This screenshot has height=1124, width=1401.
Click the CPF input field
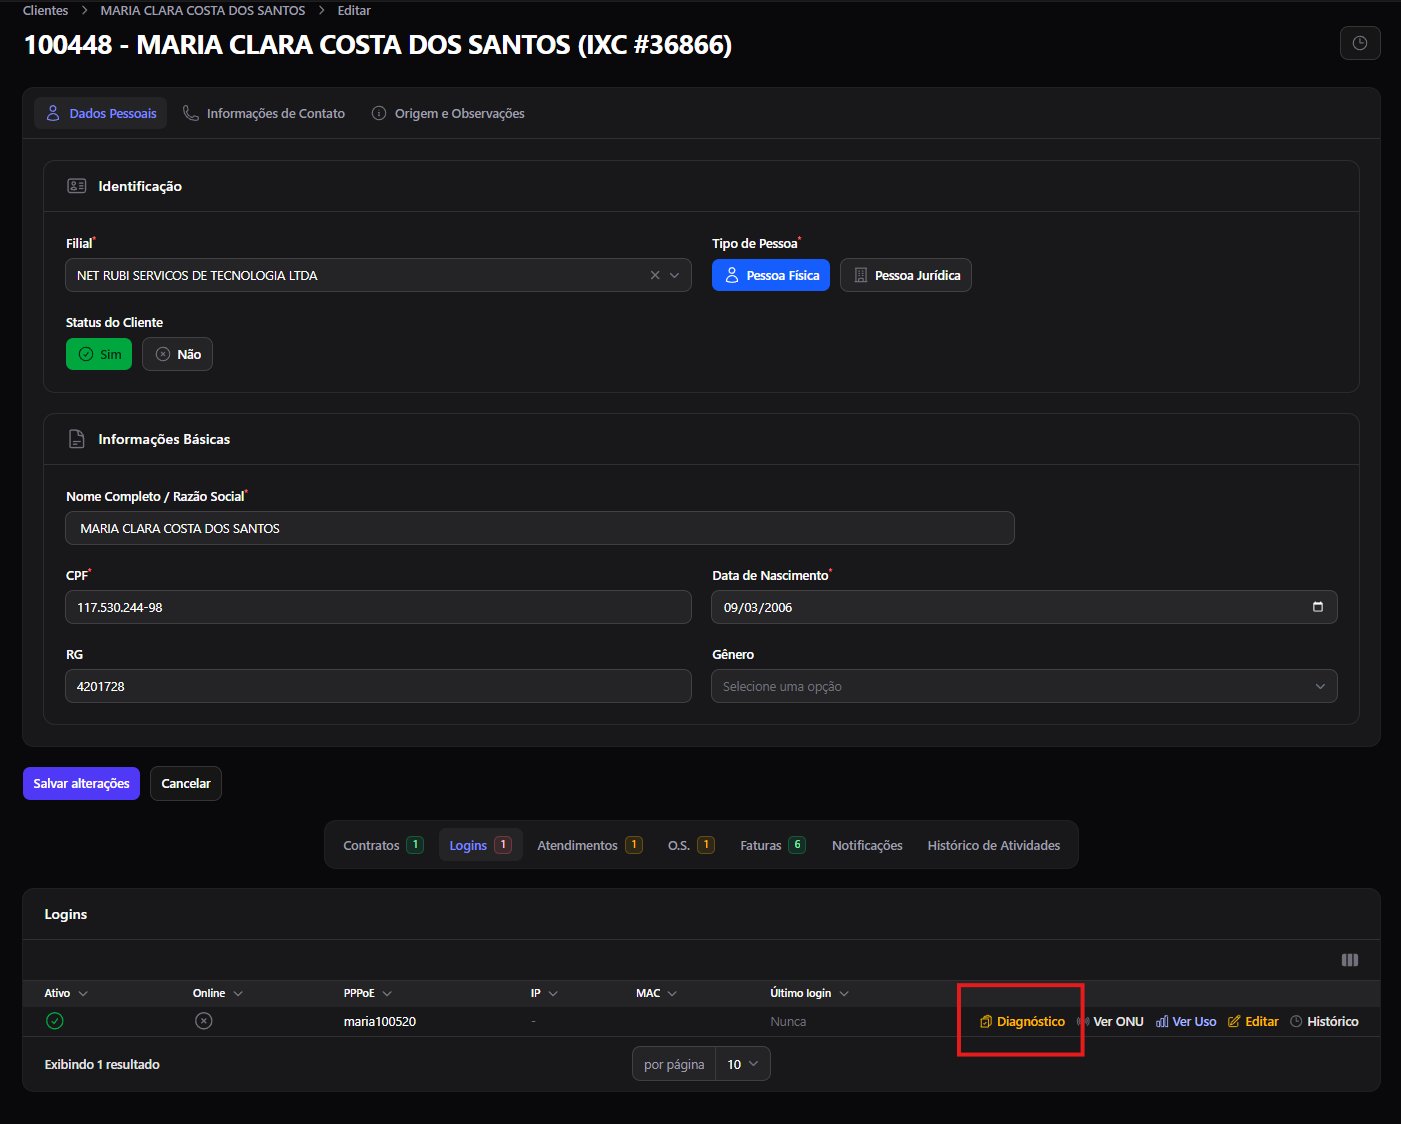(378, 607)
